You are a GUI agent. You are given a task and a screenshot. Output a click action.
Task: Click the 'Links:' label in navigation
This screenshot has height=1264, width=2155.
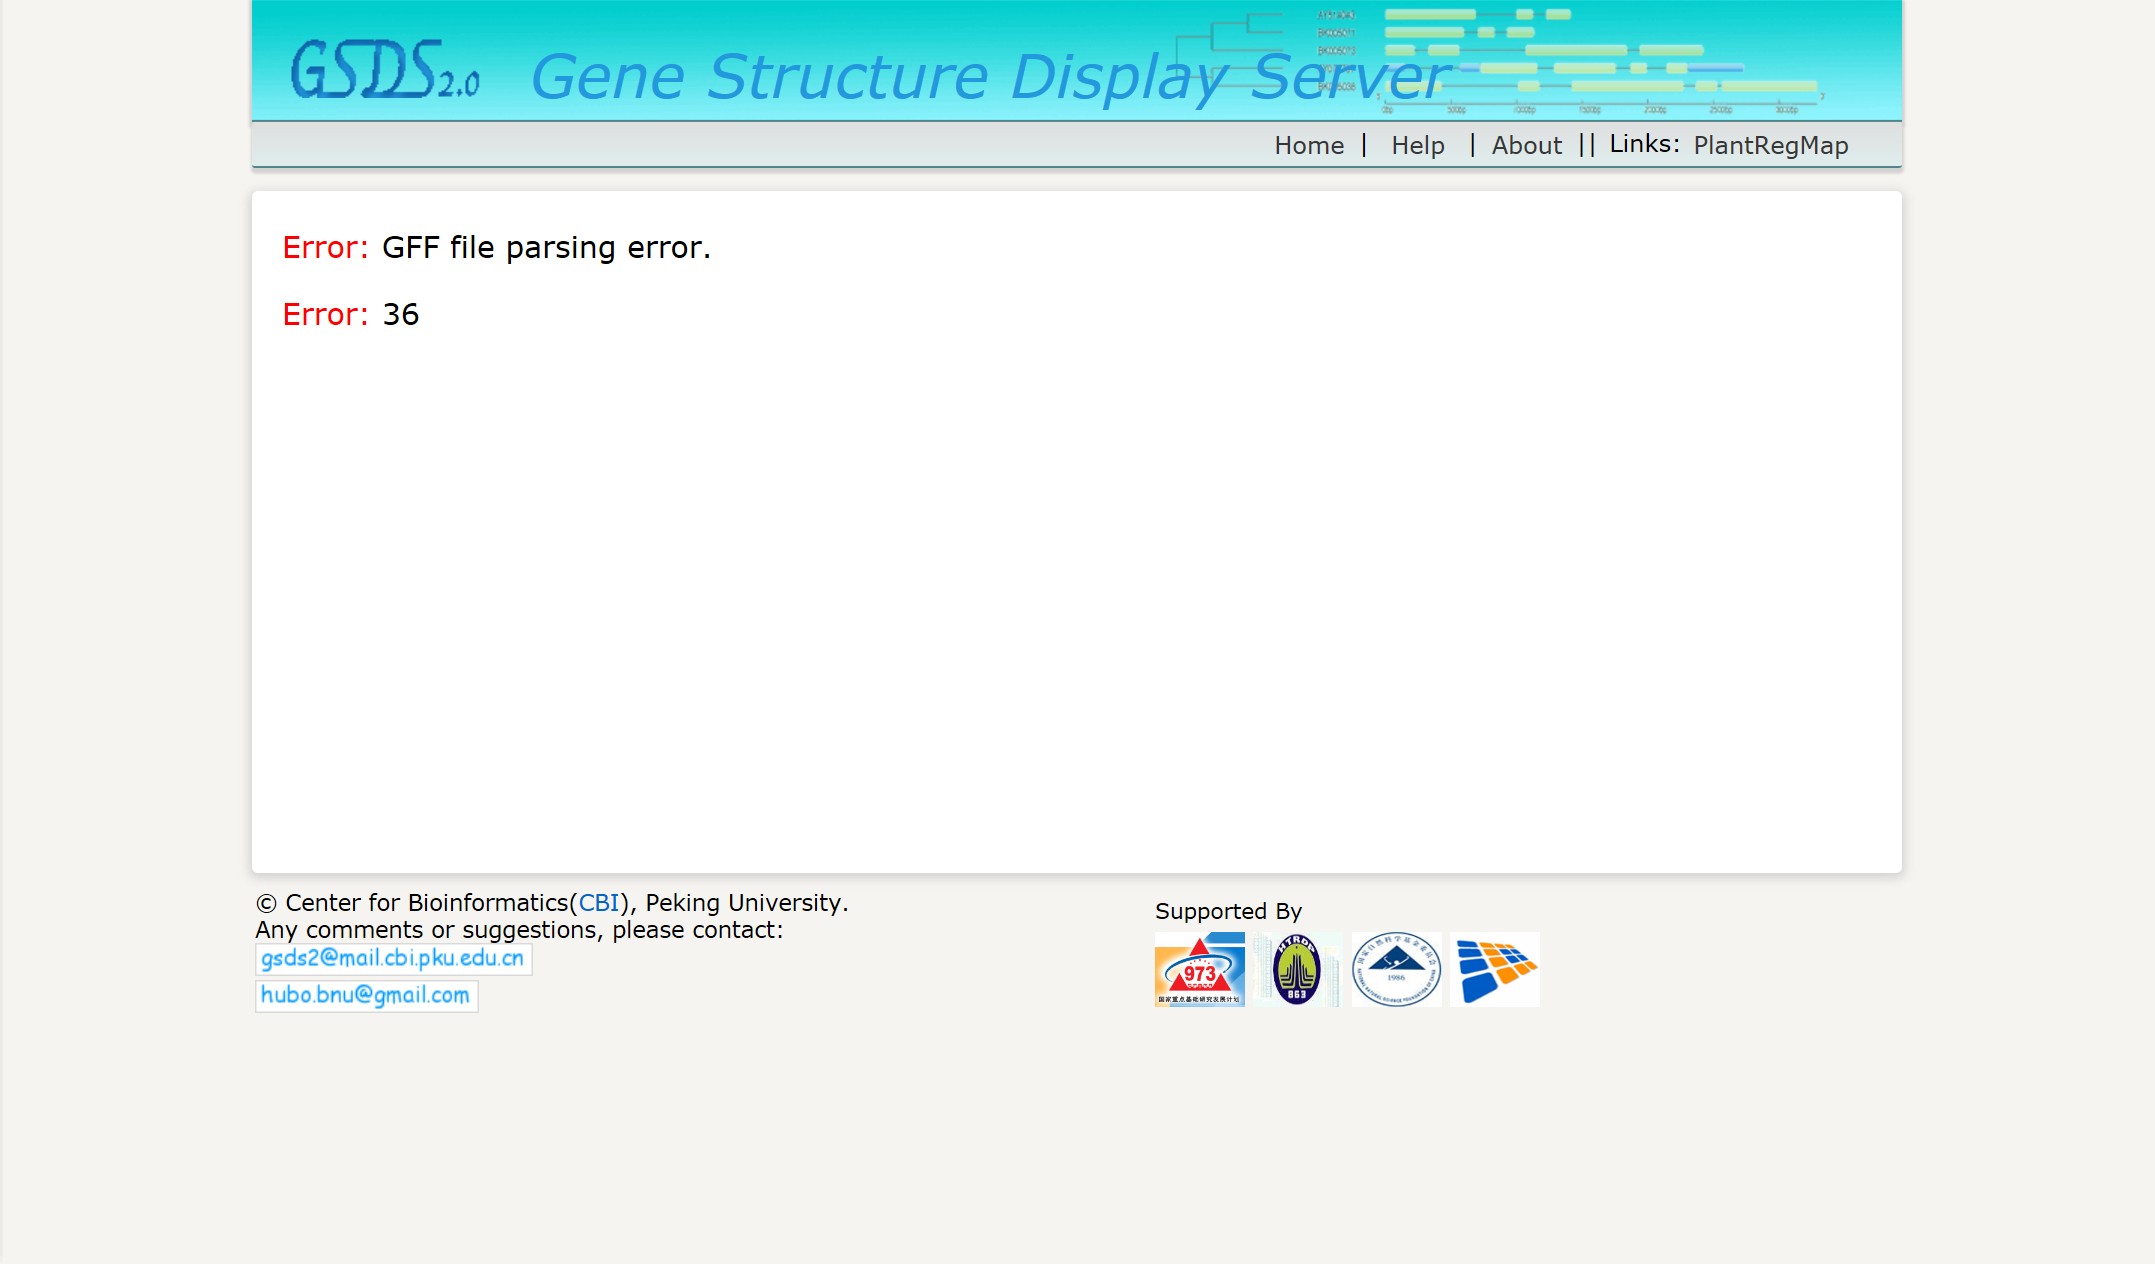click(1644, 145)
